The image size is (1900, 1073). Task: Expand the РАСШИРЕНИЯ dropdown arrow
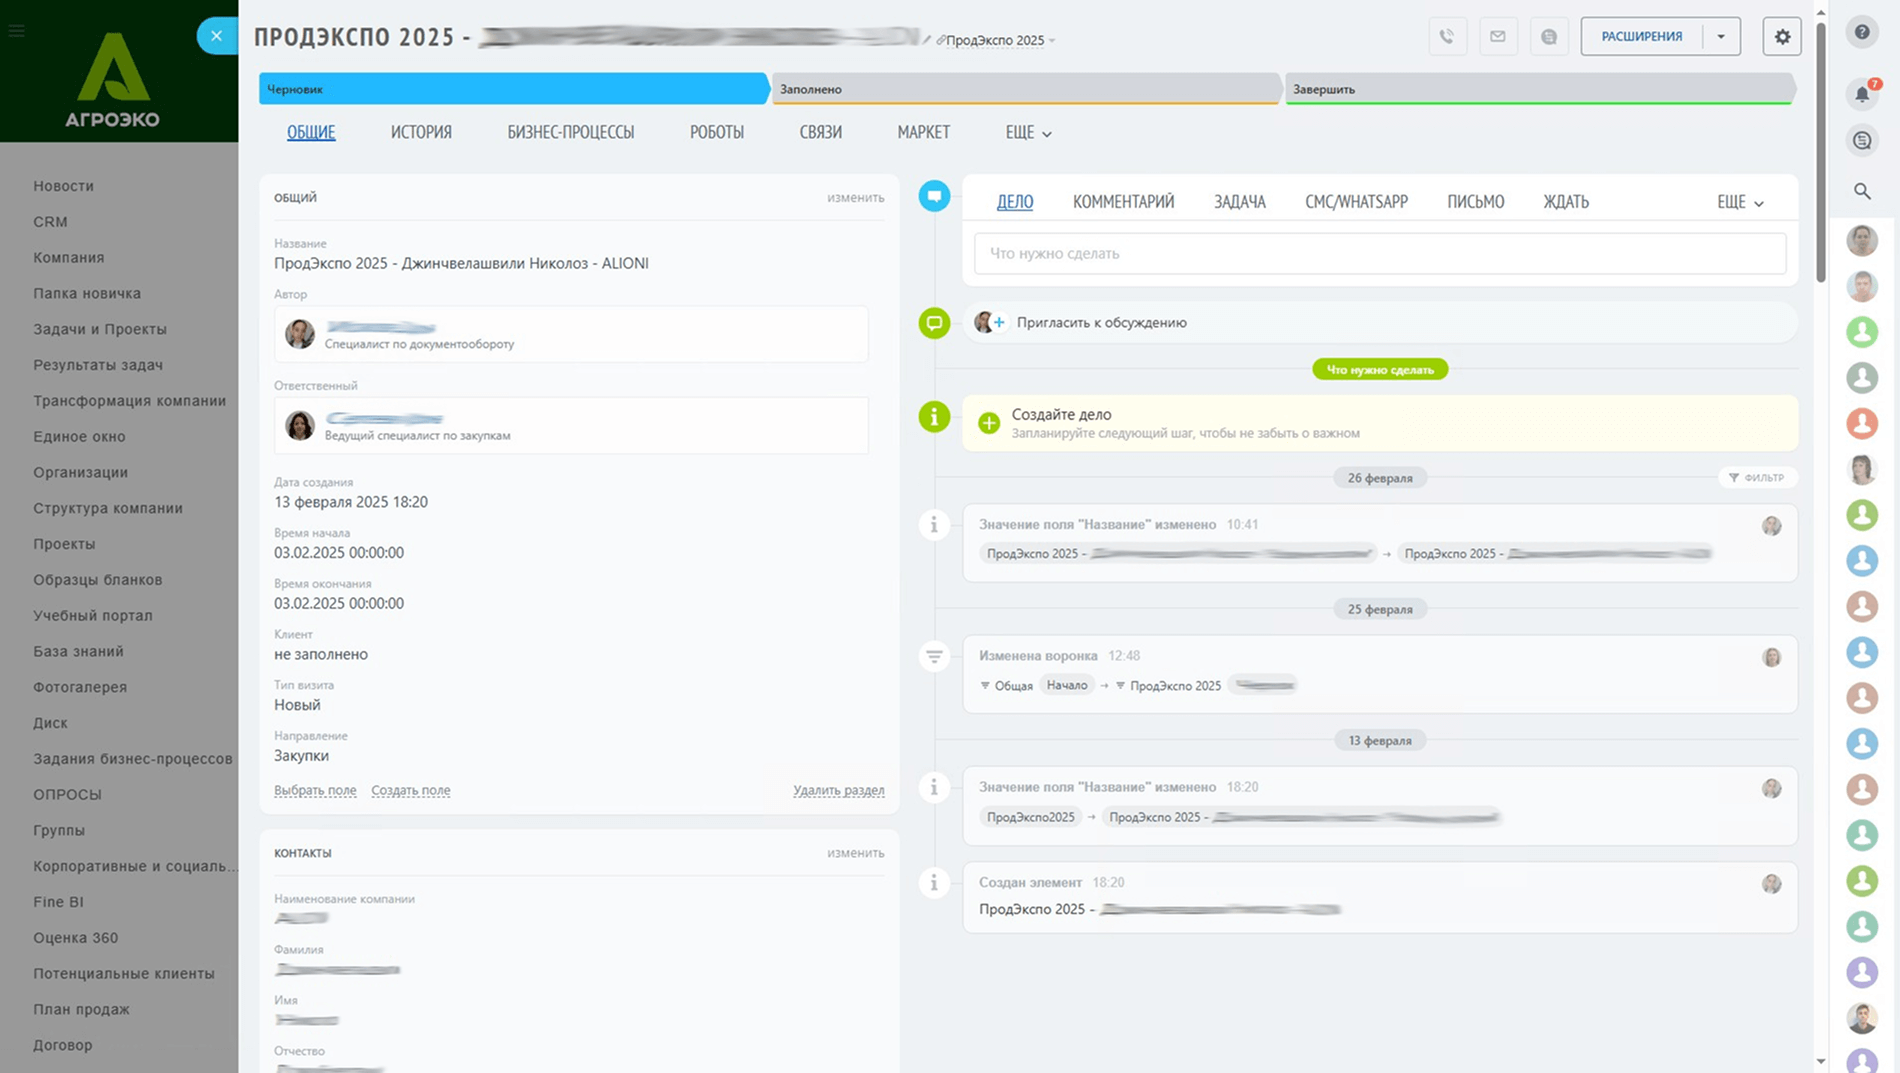click(1721, 36)
